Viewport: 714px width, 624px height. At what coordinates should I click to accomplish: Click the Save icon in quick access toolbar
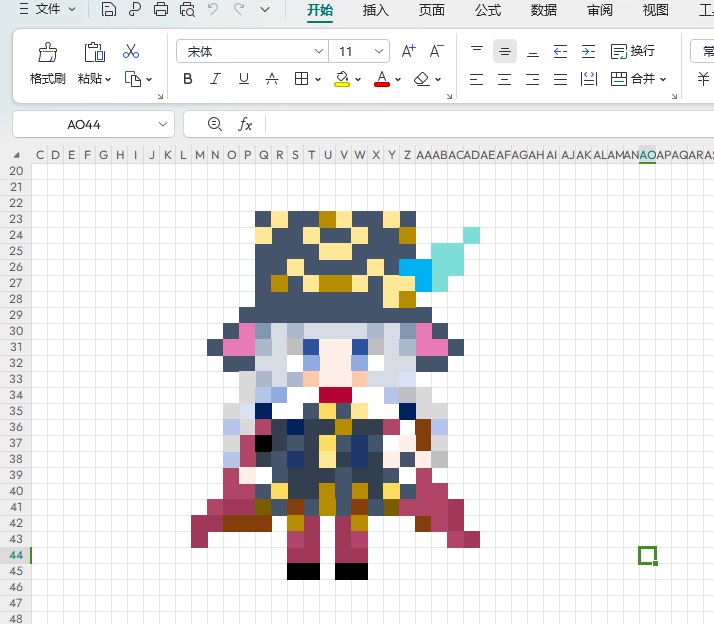(x=108, y=9)
